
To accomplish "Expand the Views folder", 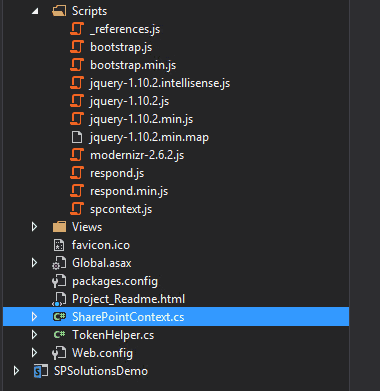I will click(34, 227).
